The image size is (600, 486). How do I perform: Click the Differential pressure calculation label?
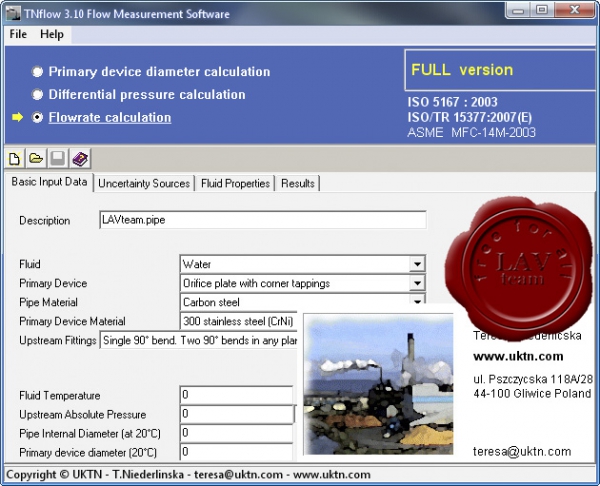147,95
